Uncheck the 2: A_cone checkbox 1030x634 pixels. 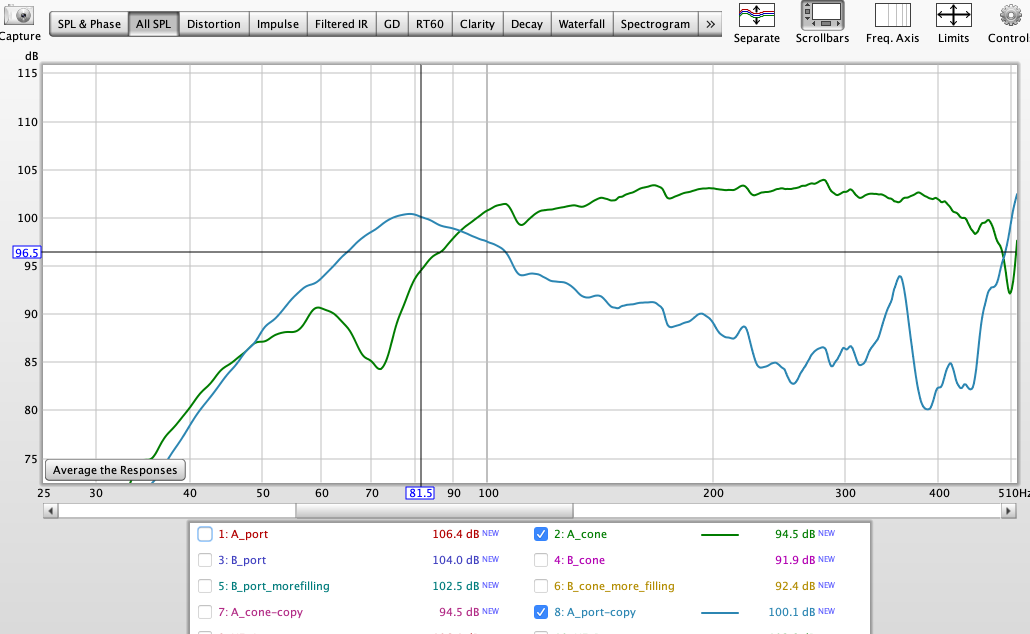pos(541,534)
